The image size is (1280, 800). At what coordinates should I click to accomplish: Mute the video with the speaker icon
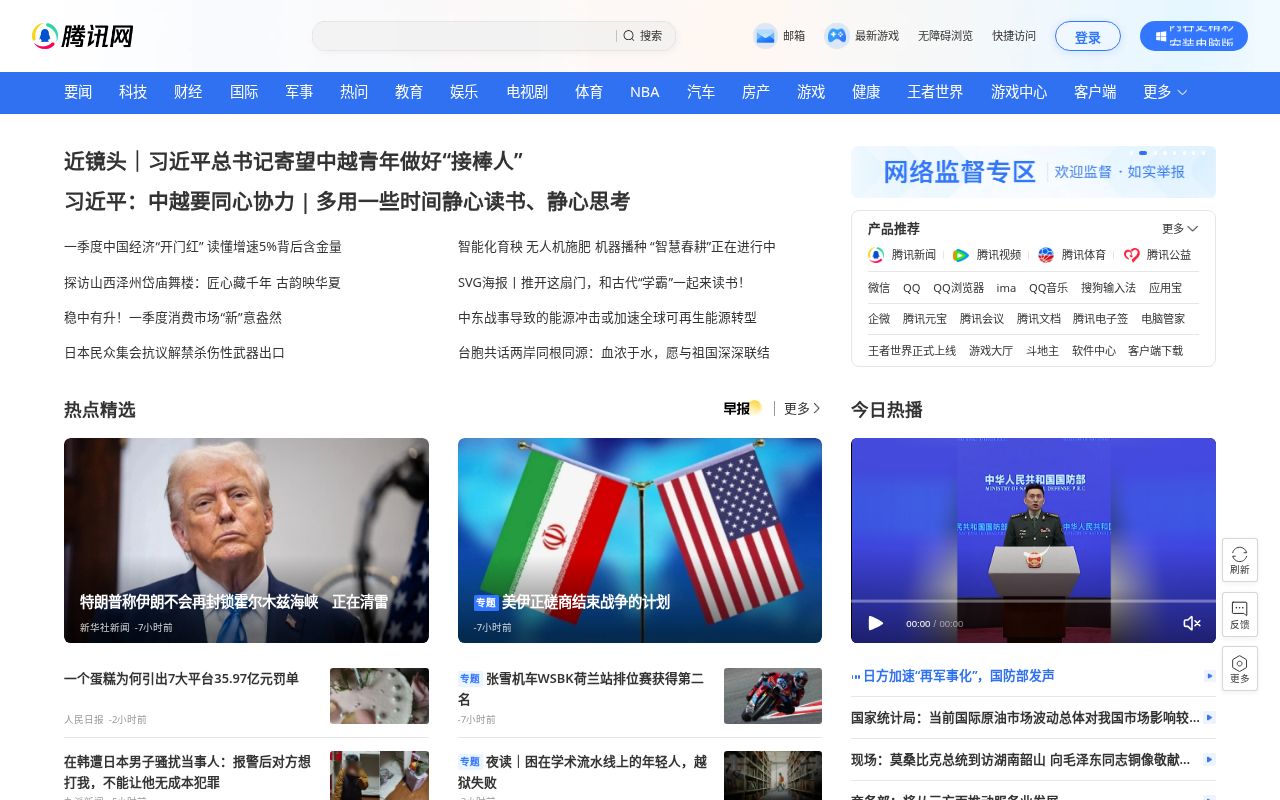[x=1192, y=623]
